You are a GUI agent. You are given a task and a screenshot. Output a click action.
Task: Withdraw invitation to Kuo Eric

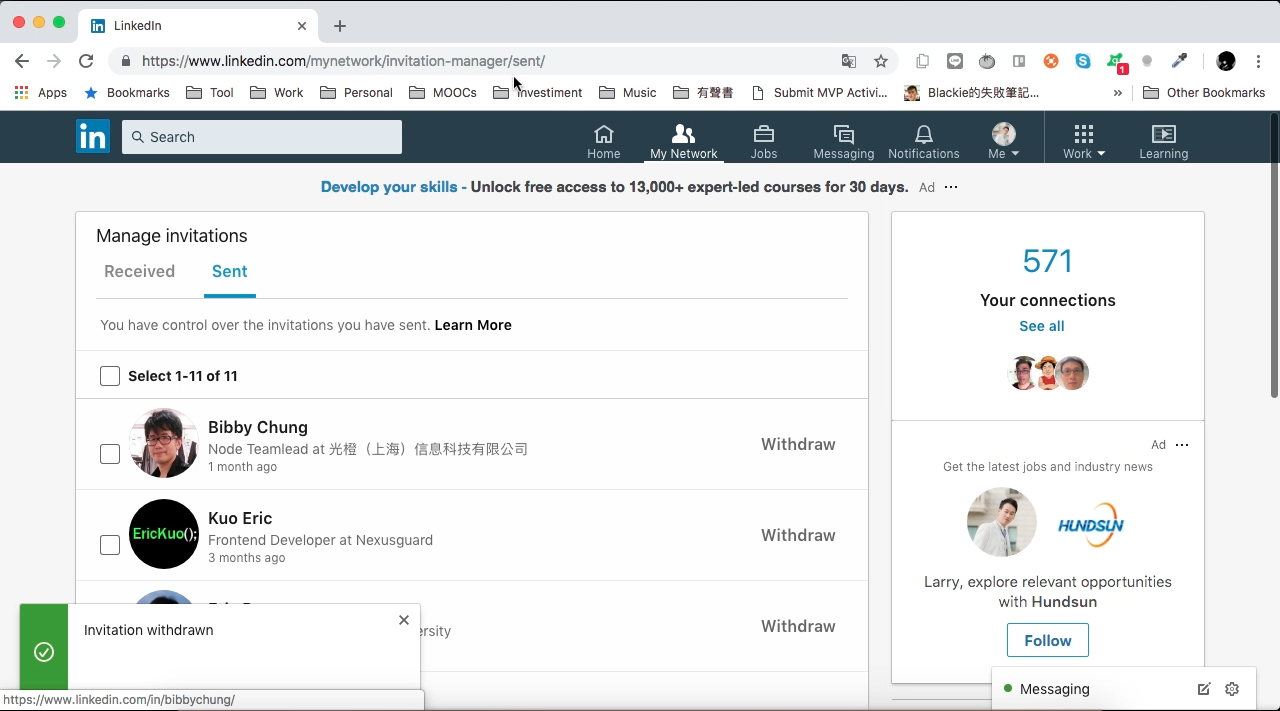[x=798, y=535]
